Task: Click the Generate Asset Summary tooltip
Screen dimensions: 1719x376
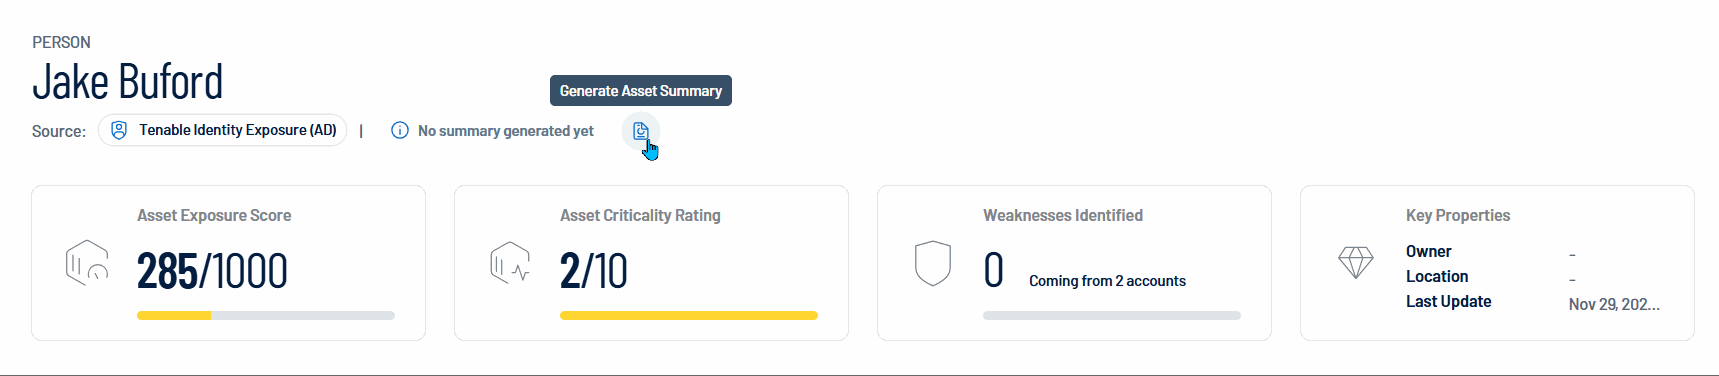Action: 641,90
